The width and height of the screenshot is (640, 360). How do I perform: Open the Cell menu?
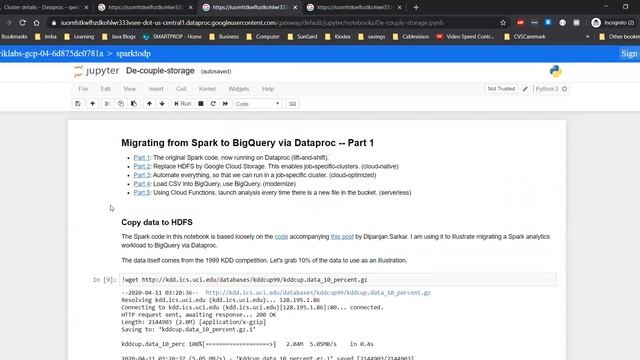(x=181, y=89)
